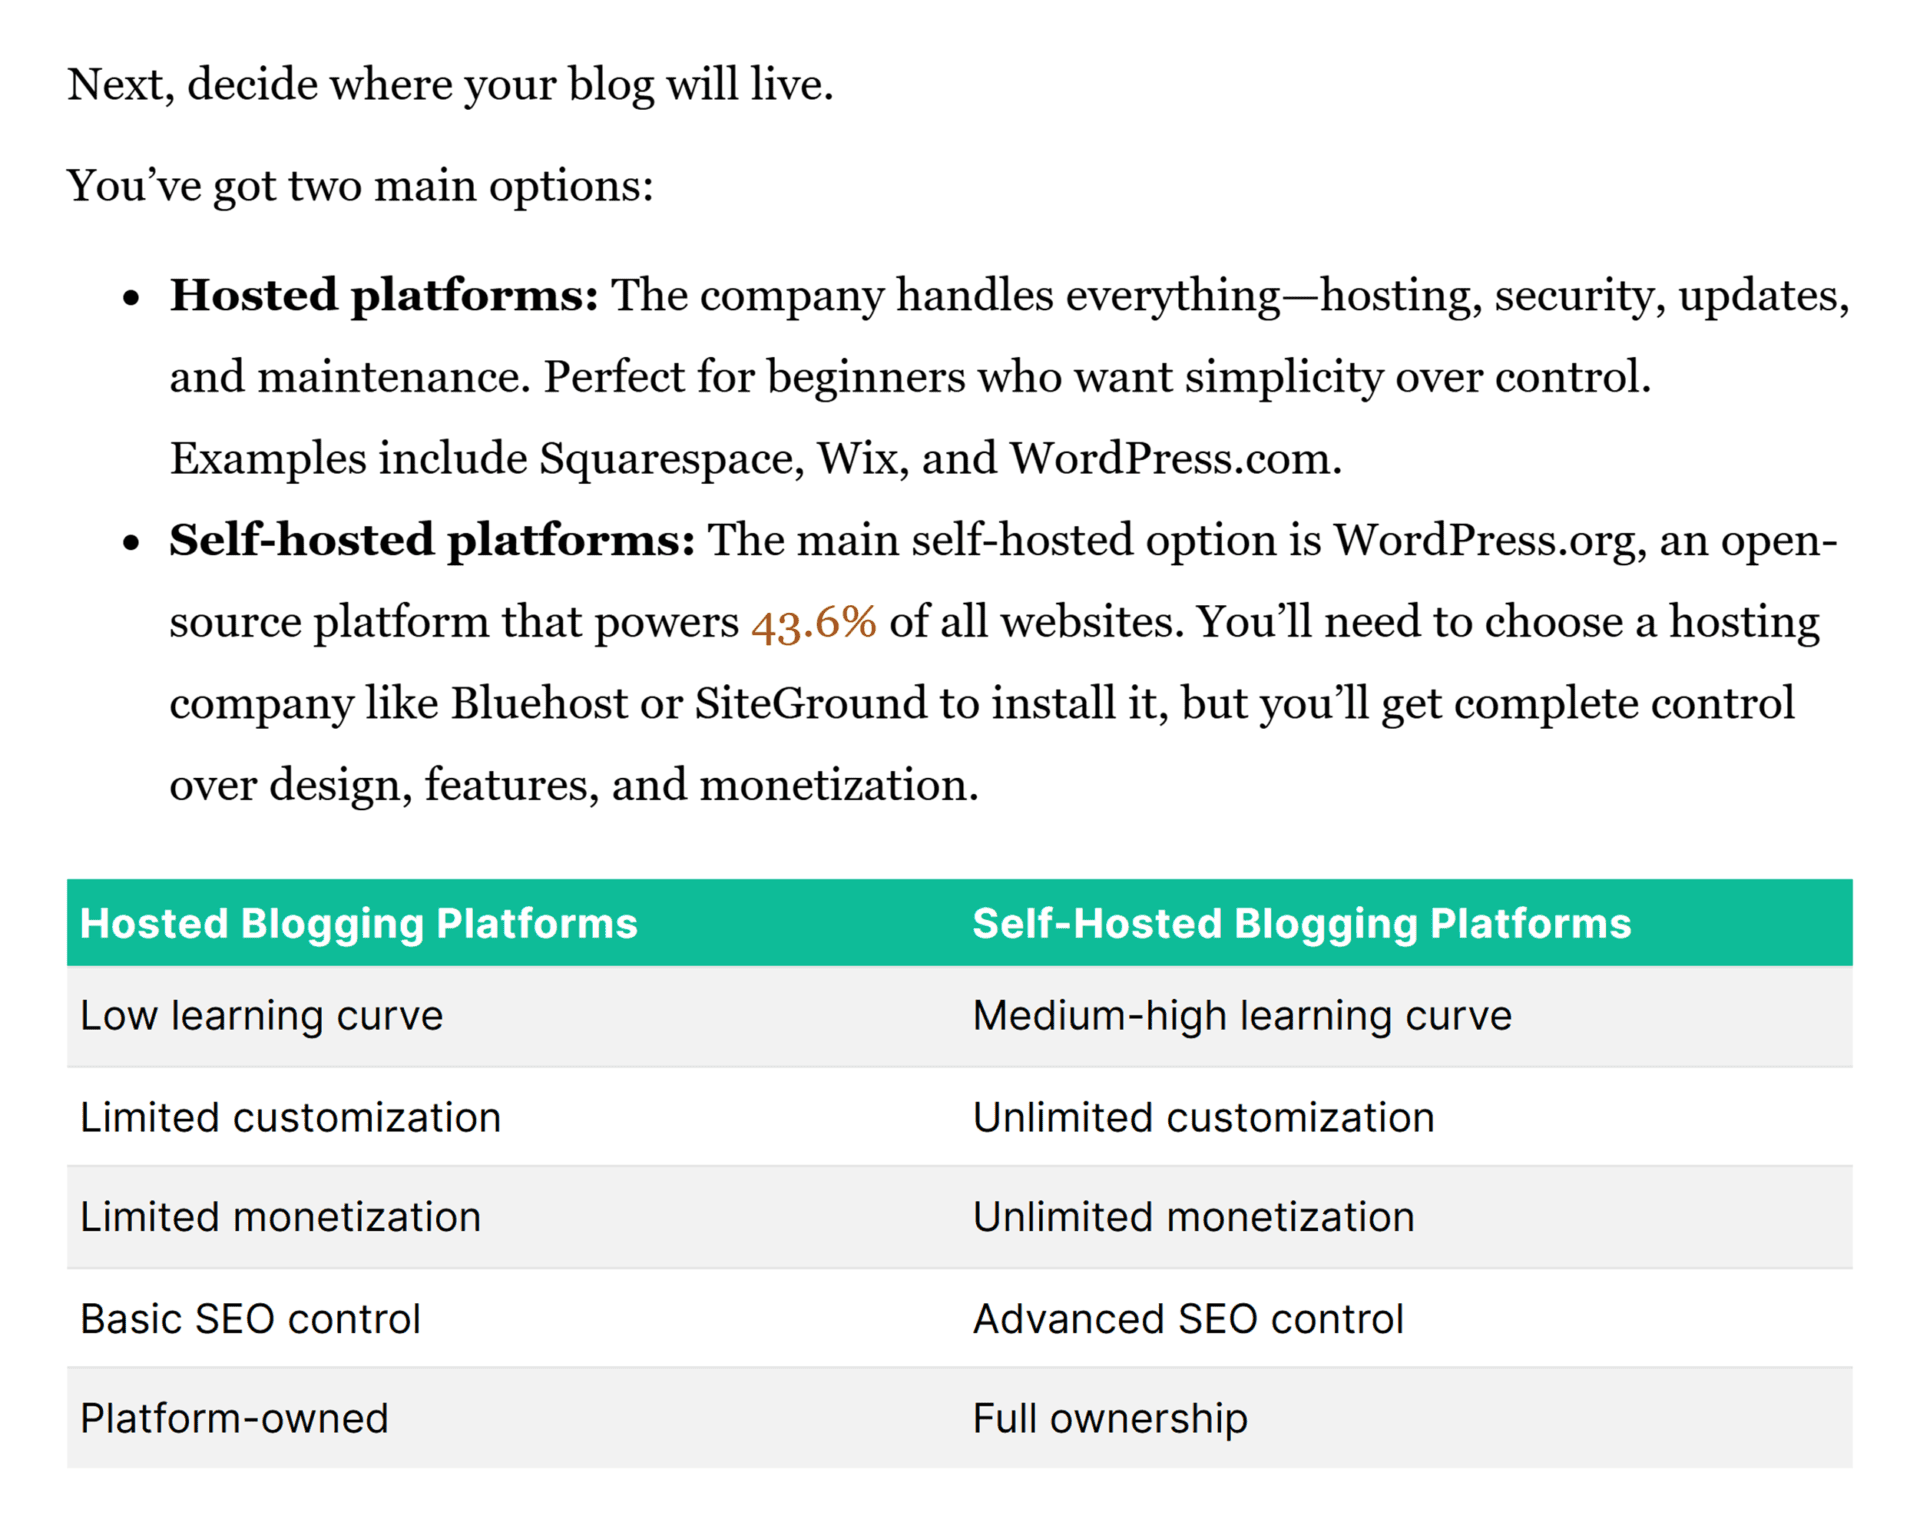Select the "Limited monetization" cell
Screen dimensions: 1920x1532
(x=280, y=1217)
